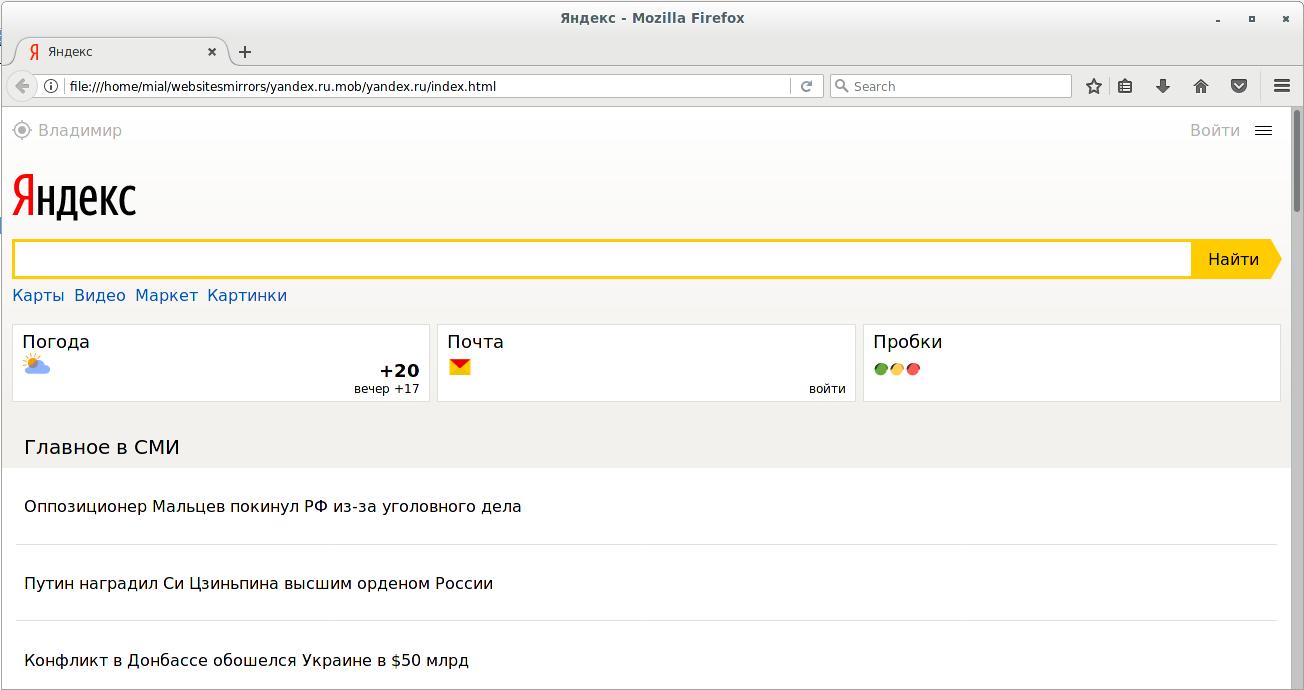This screenshot has height=690, width=1304.
Task: Click the Пробки traffic lights icon
Action: 897,368
